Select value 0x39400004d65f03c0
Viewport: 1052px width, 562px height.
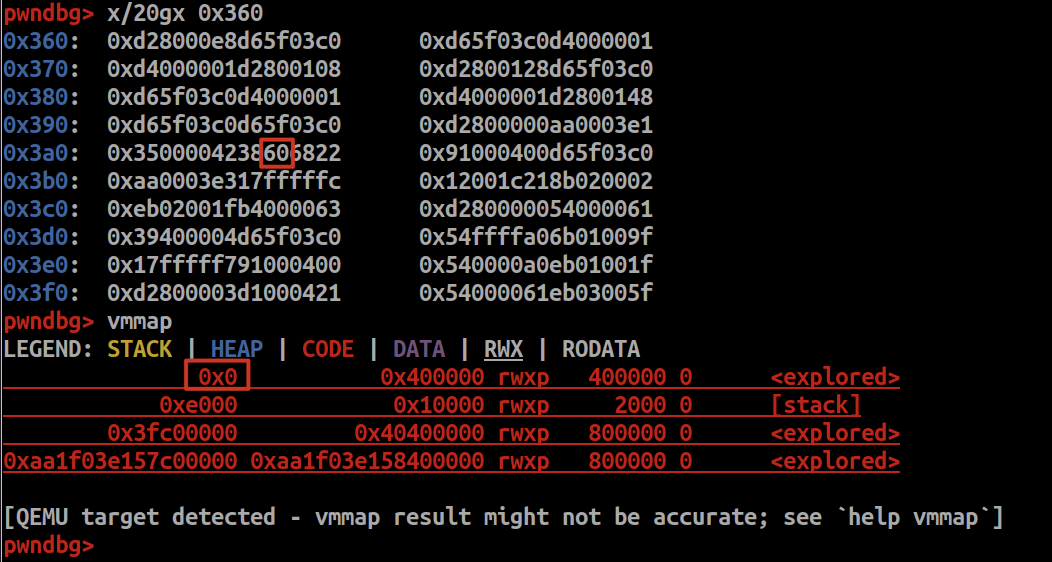(224, 237)
